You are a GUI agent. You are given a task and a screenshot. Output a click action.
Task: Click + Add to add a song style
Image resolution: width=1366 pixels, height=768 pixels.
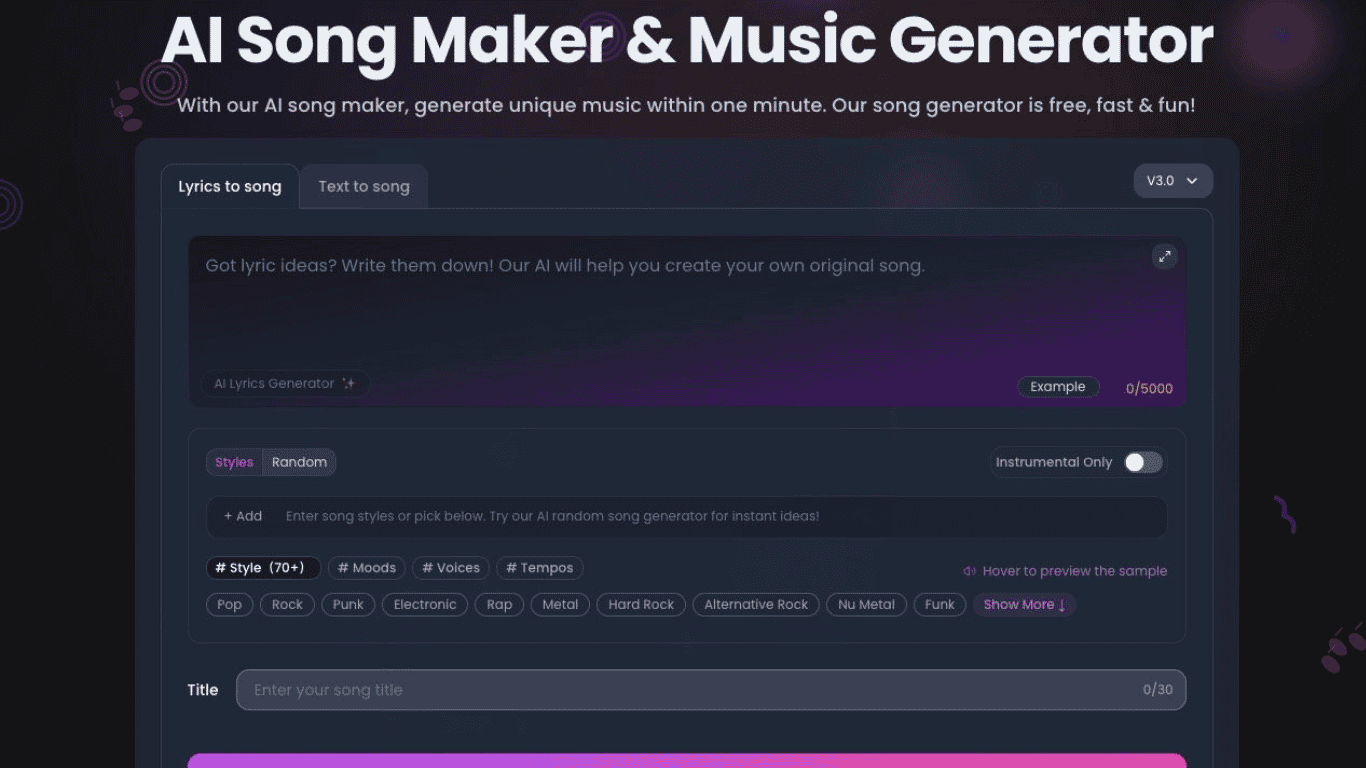(x=242, y=516)
